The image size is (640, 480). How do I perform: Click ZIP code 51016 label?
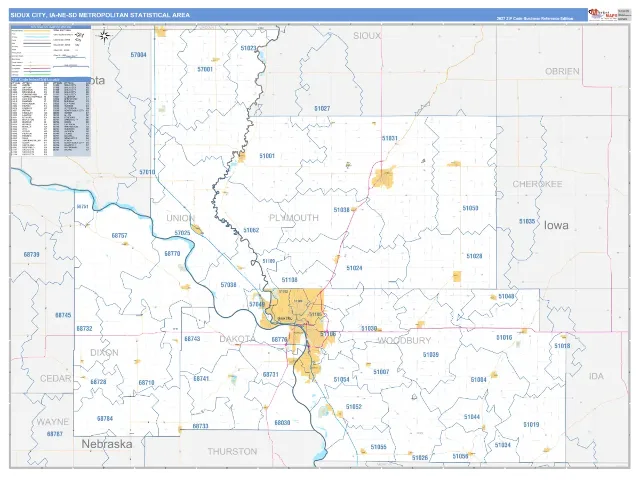tap(504, 338)
